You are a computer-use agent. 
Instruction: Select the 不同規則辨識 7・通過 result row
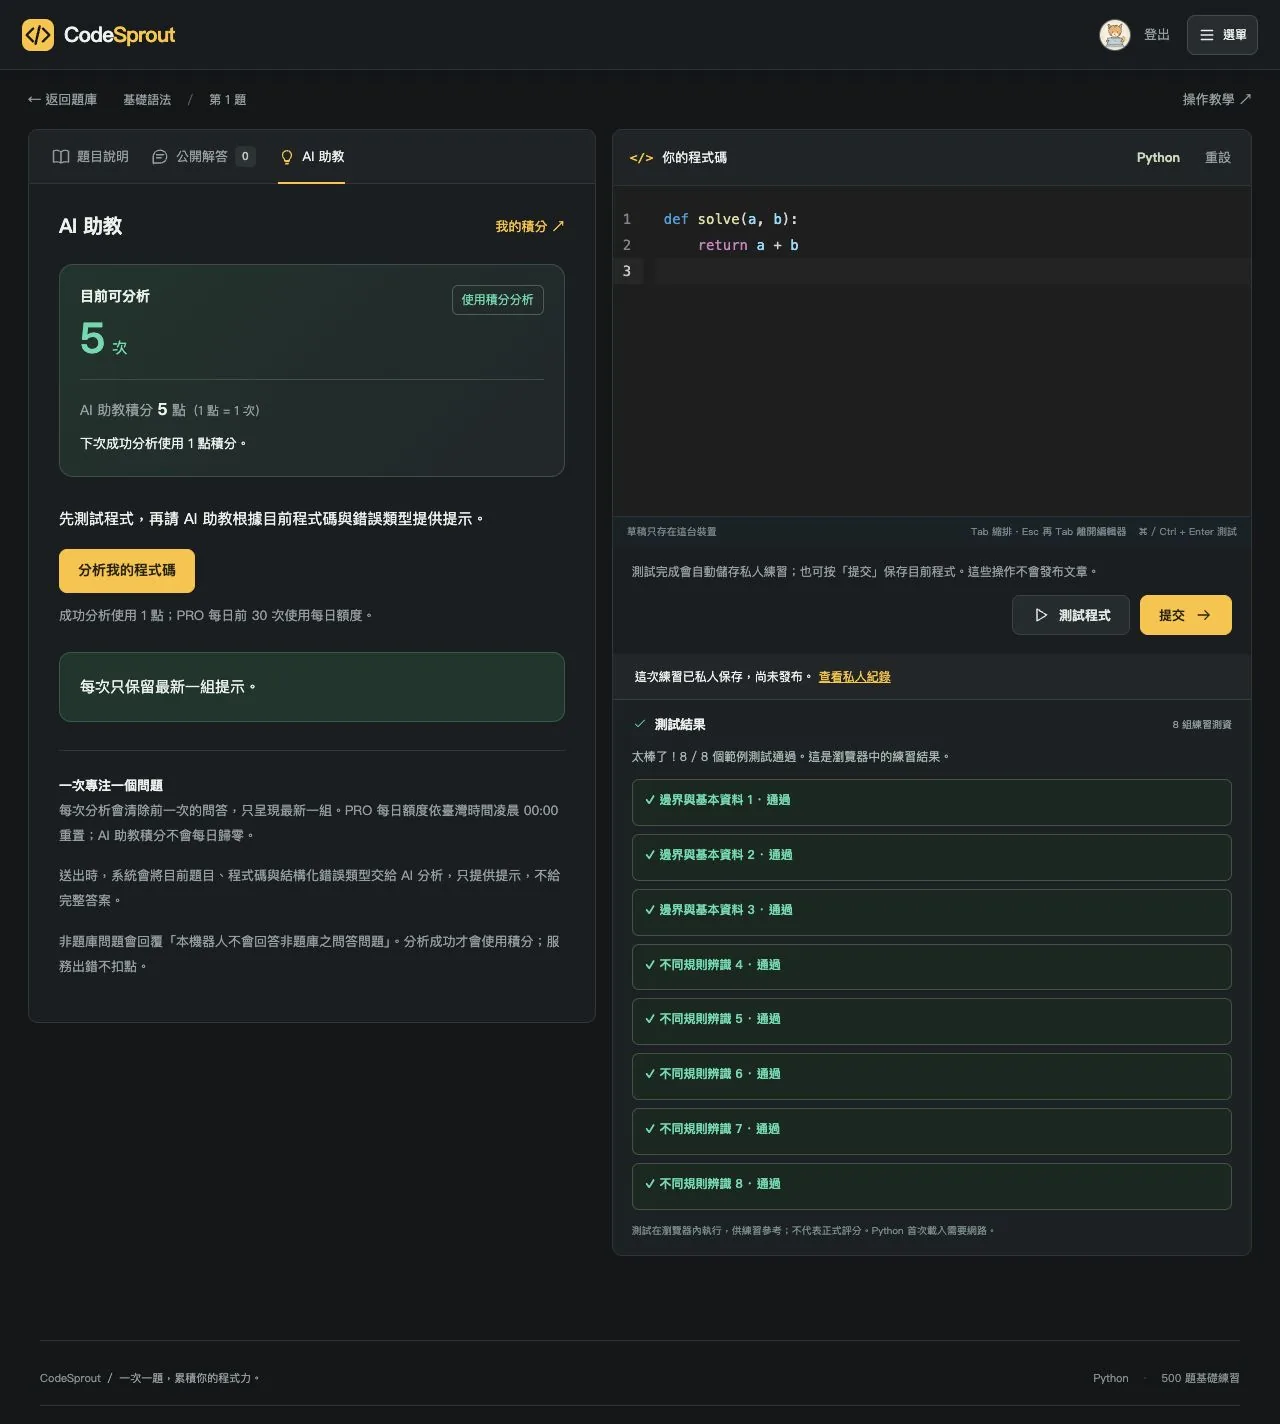(x=932, y=1131)
